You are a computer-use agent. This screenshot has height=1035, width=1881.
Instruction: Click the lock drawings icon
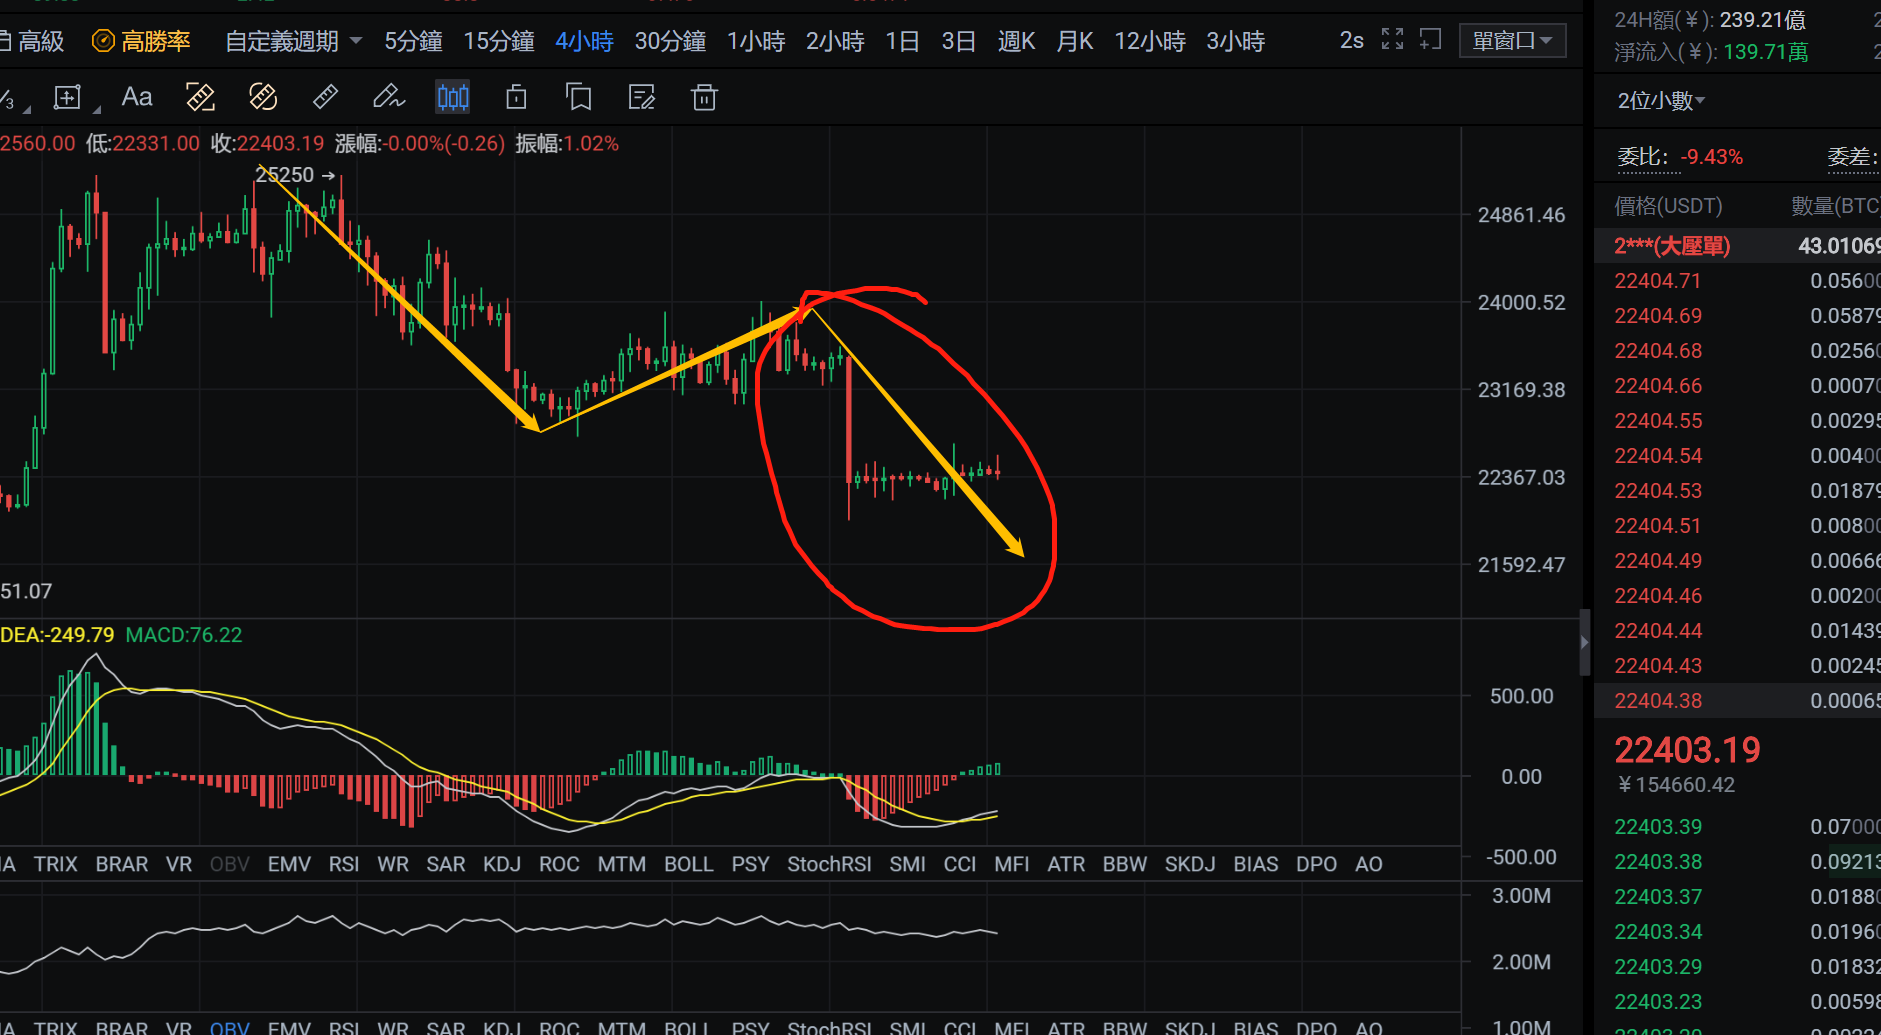pyautogui.click(x=516, y=97)
